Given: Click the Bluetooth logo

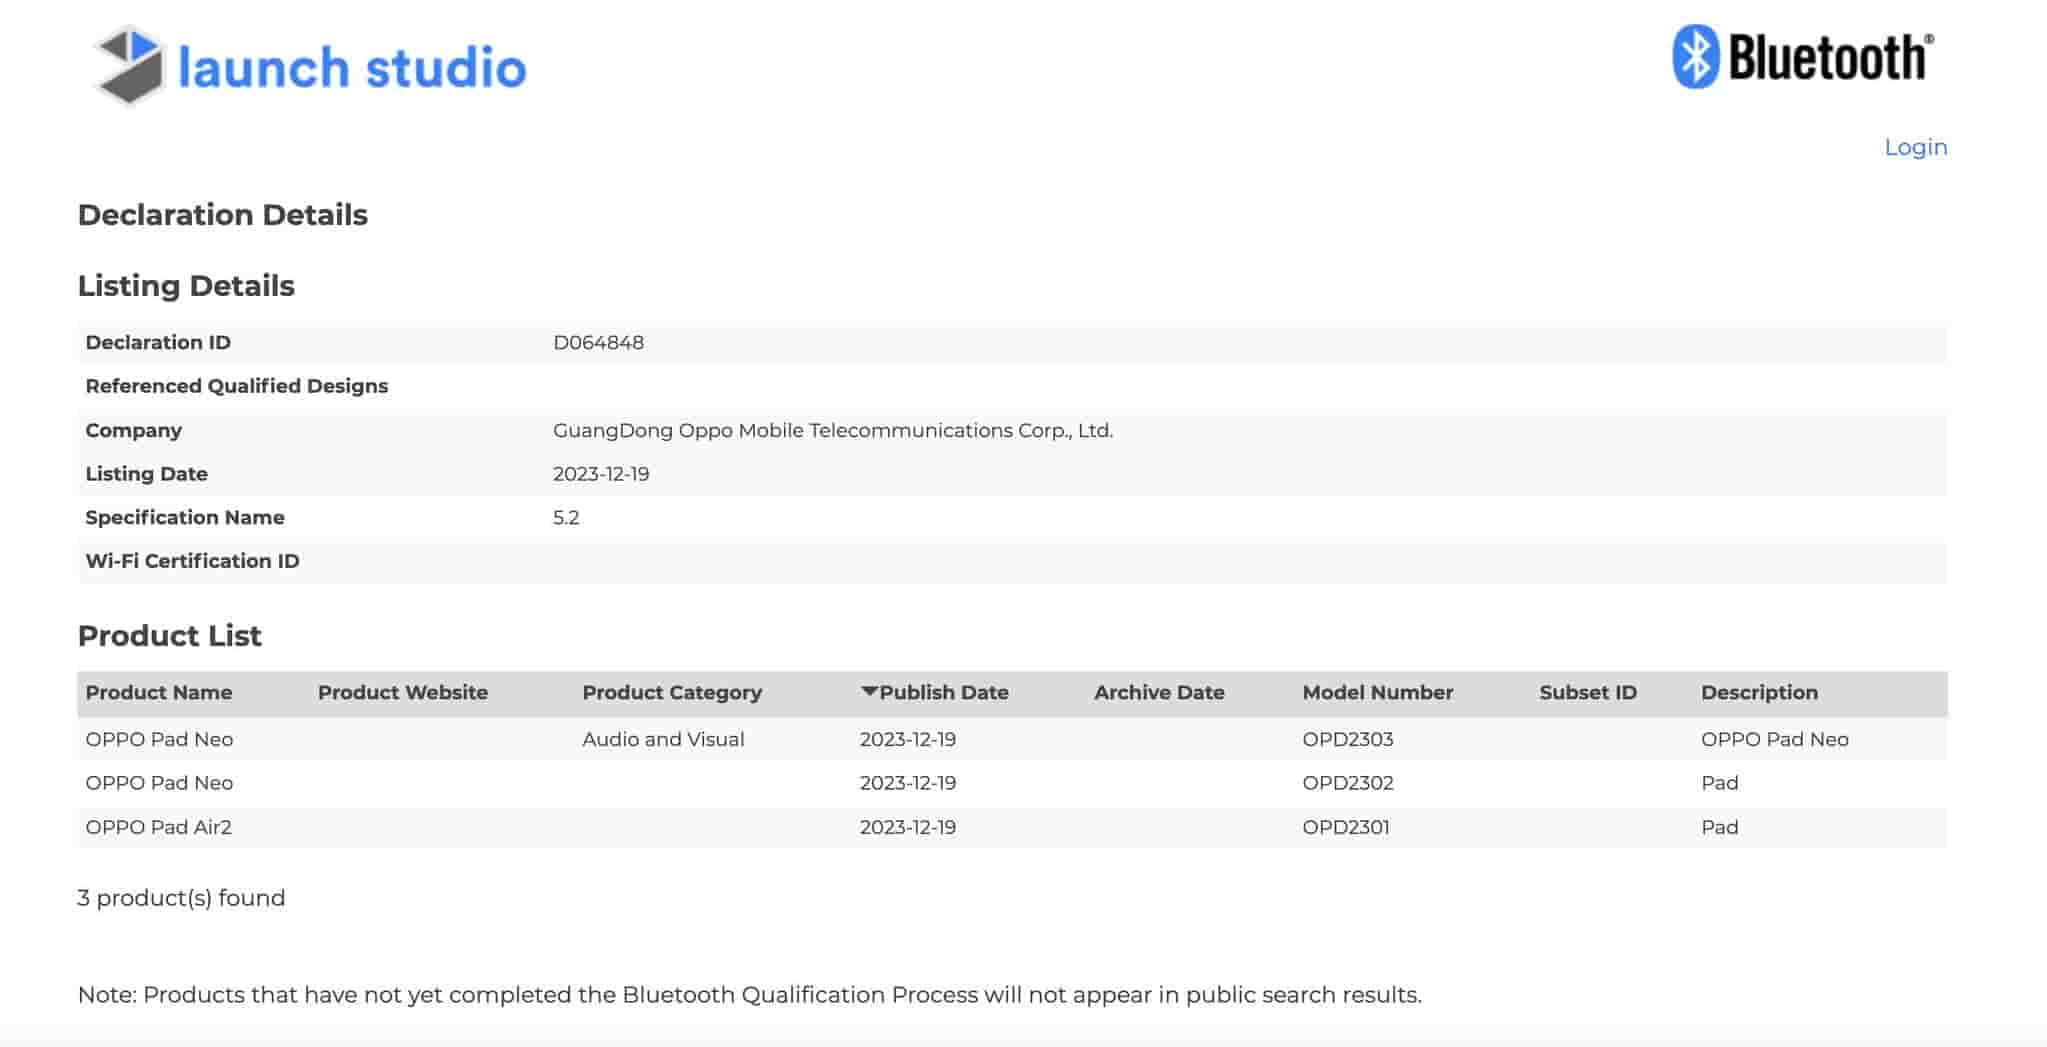Looking at the screenshot, I should [x=1800, y=58].
